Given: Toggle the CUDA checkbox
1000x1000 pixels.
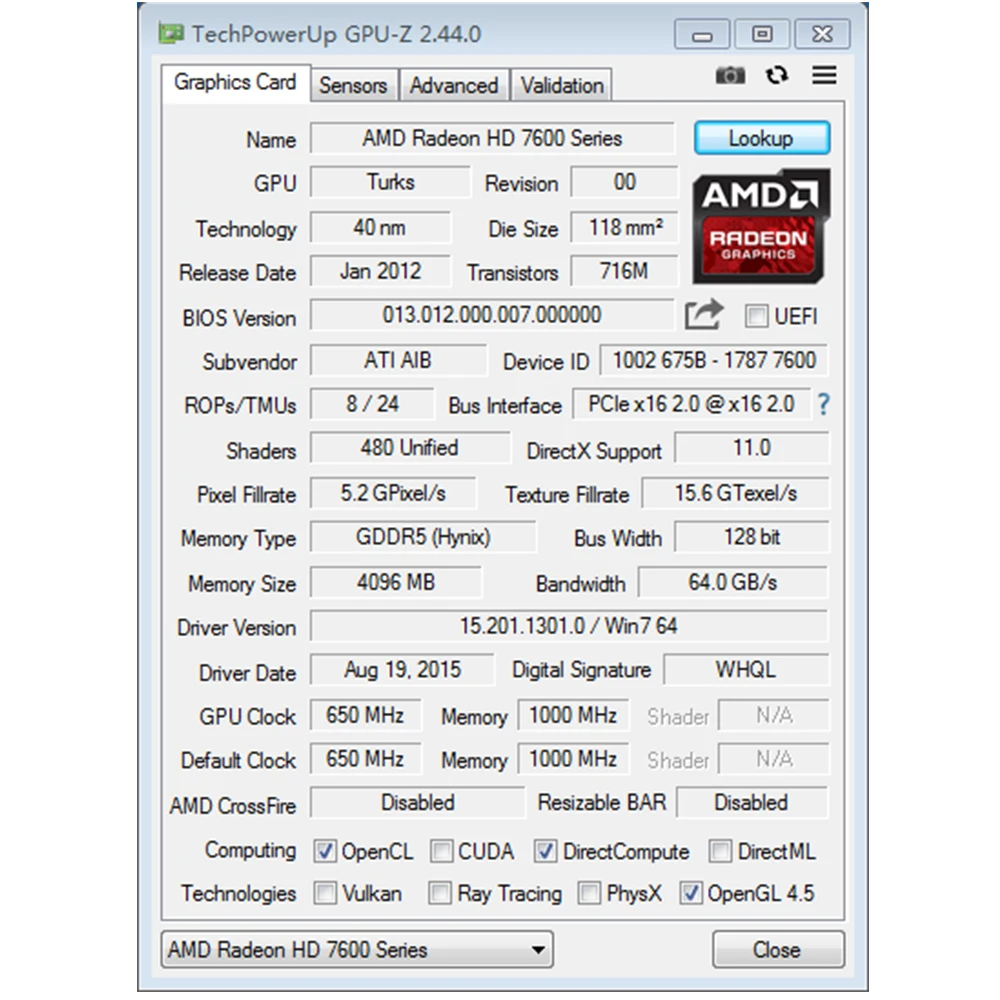Looking at the screenshot, I should click(441, 851).
